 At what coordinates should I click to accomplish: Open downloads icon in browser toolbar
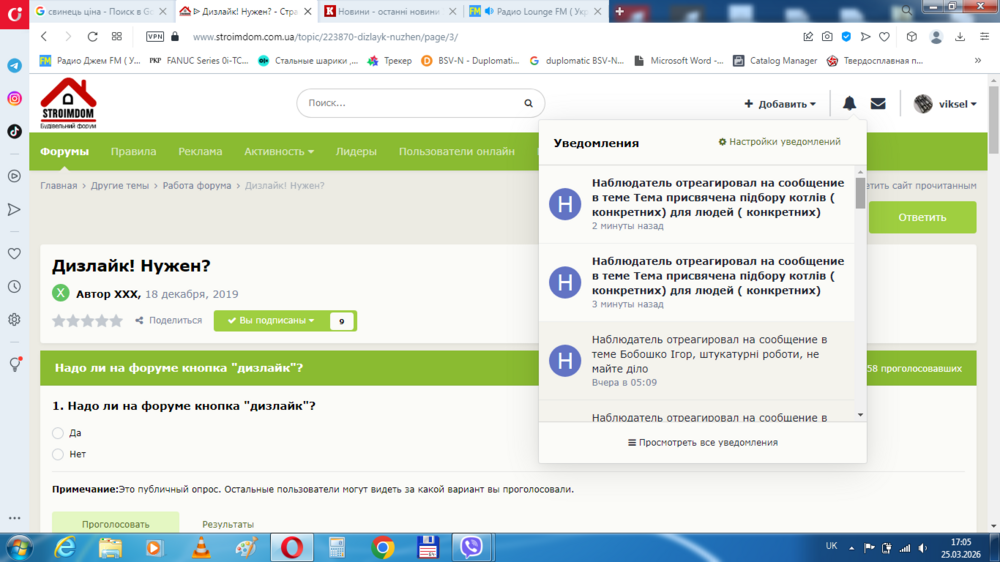[960, 37]
